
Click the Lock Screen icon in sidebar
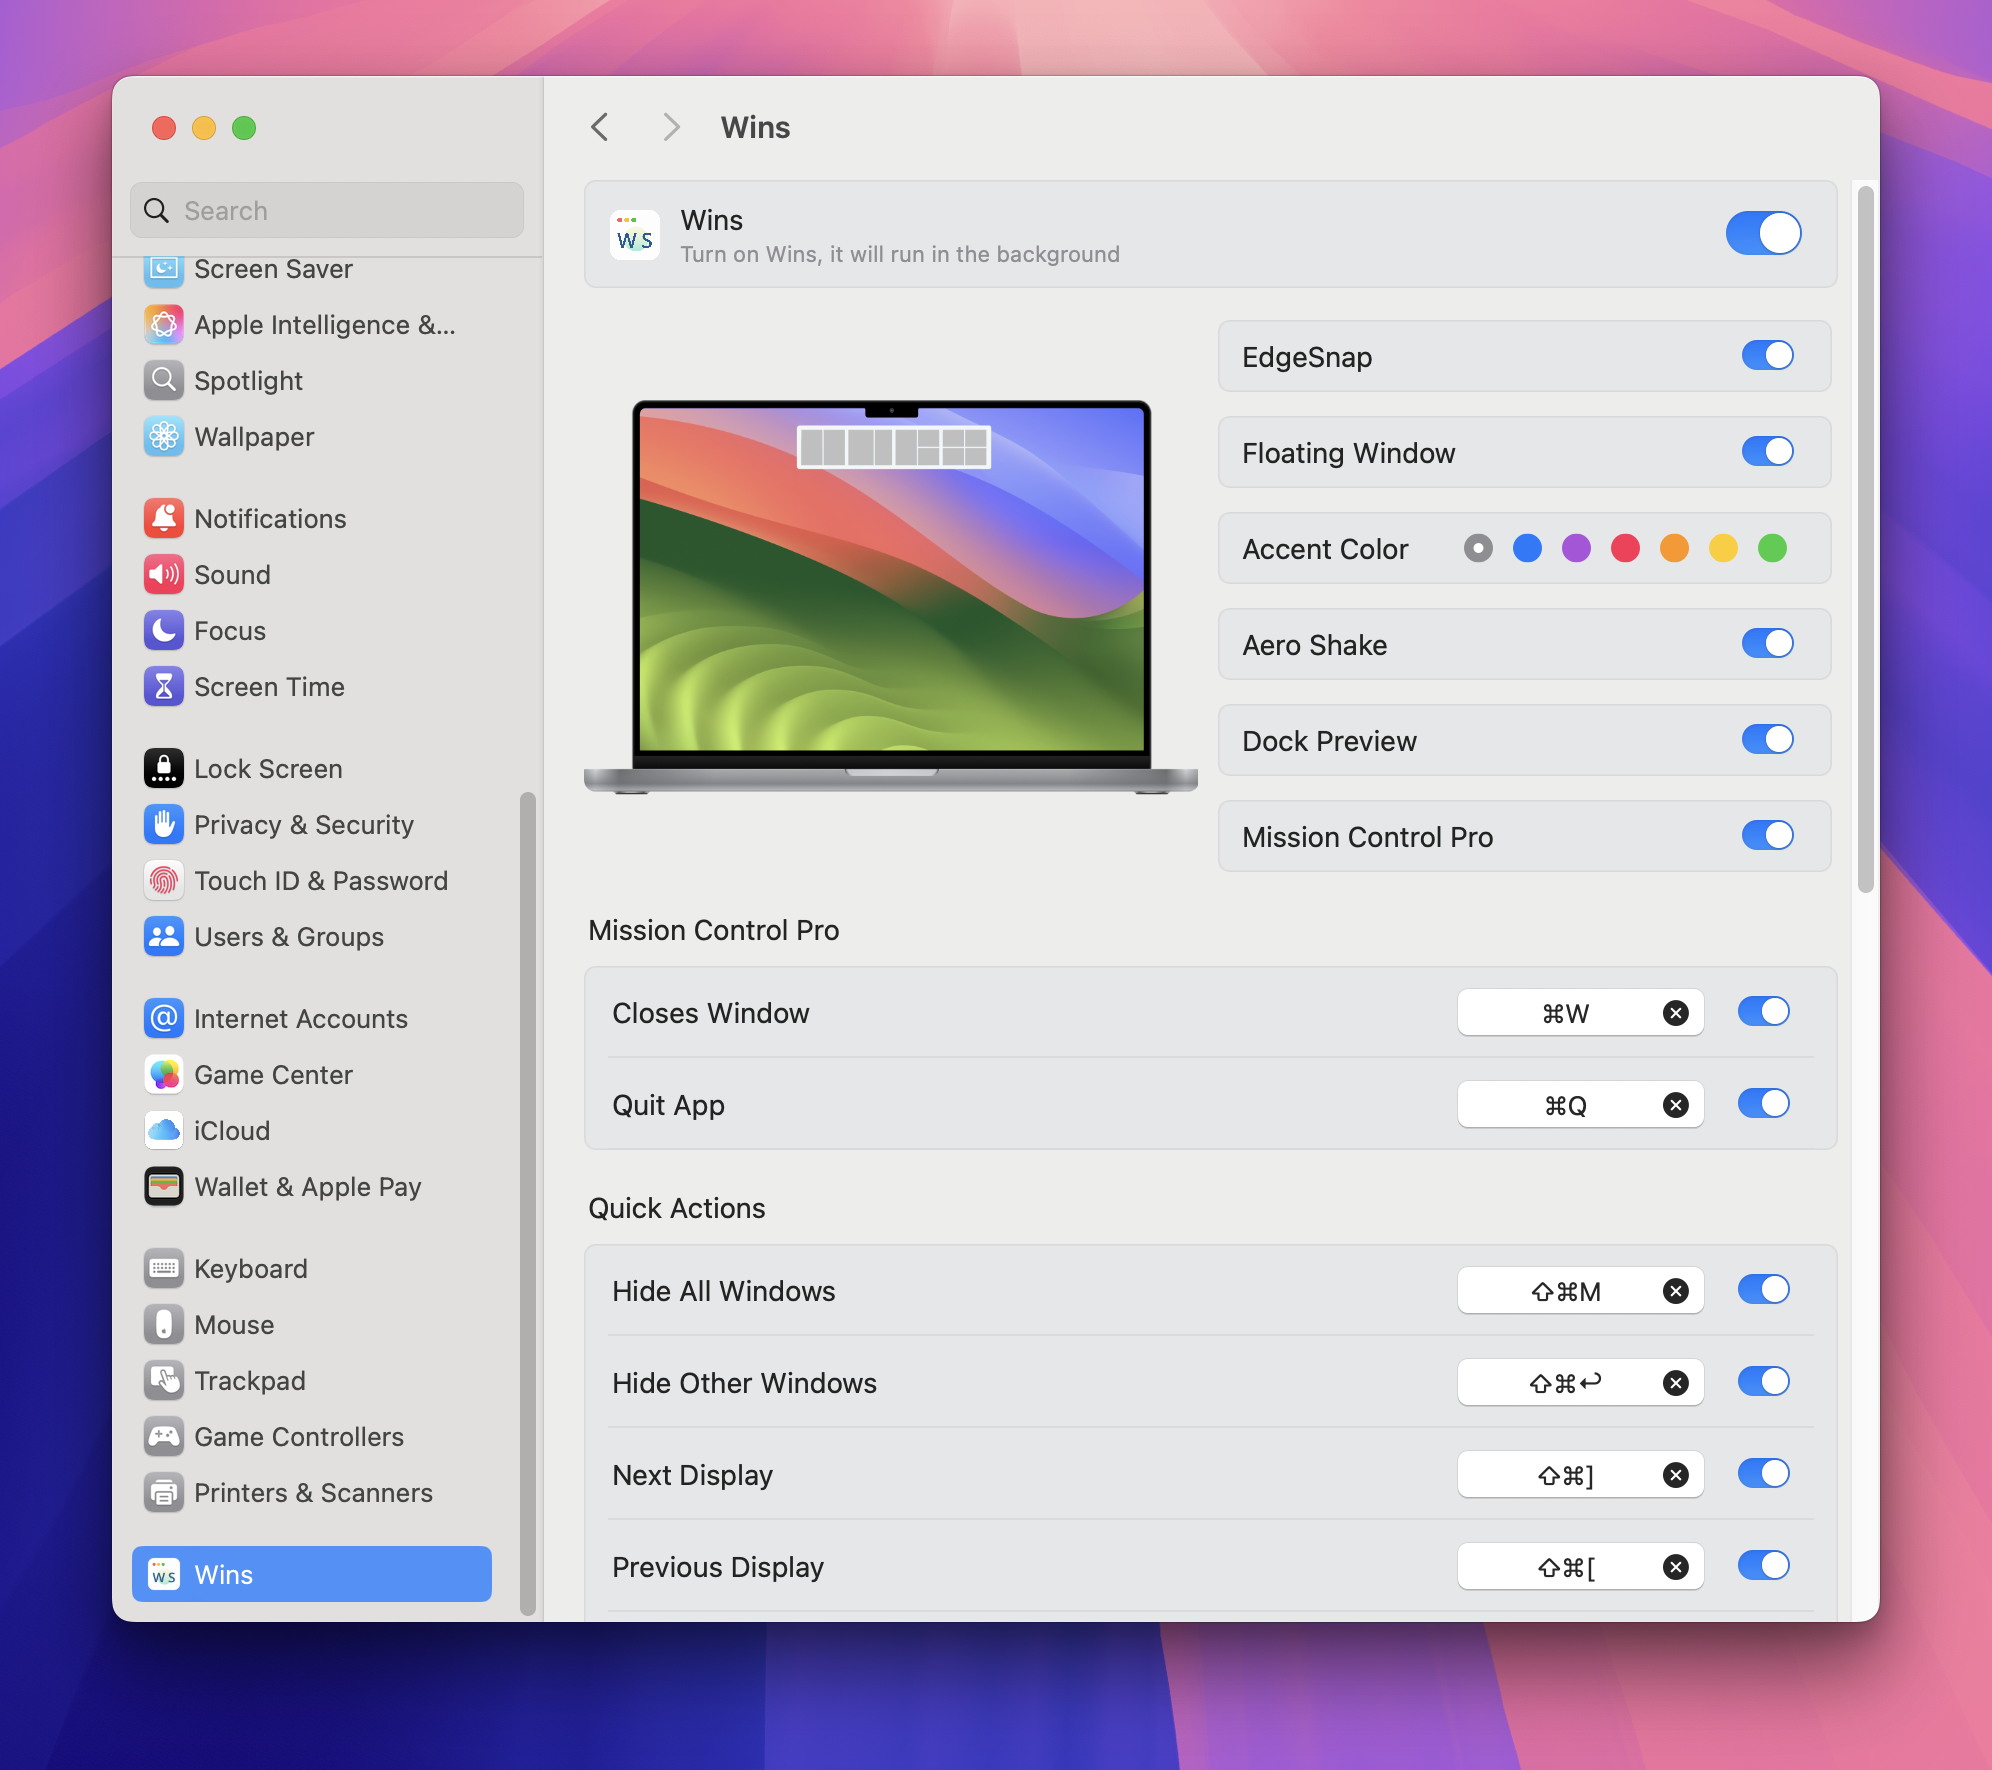[x=164, y=767]
